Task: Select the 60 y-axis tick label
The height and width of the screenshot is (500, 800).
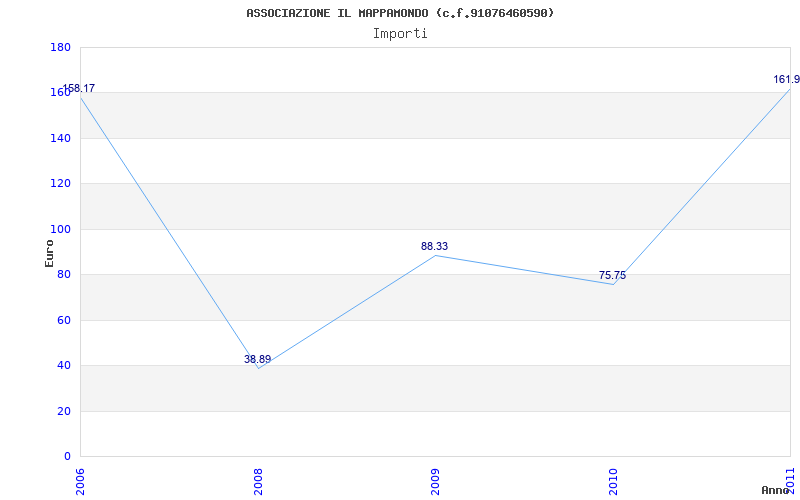Action: 63,320
